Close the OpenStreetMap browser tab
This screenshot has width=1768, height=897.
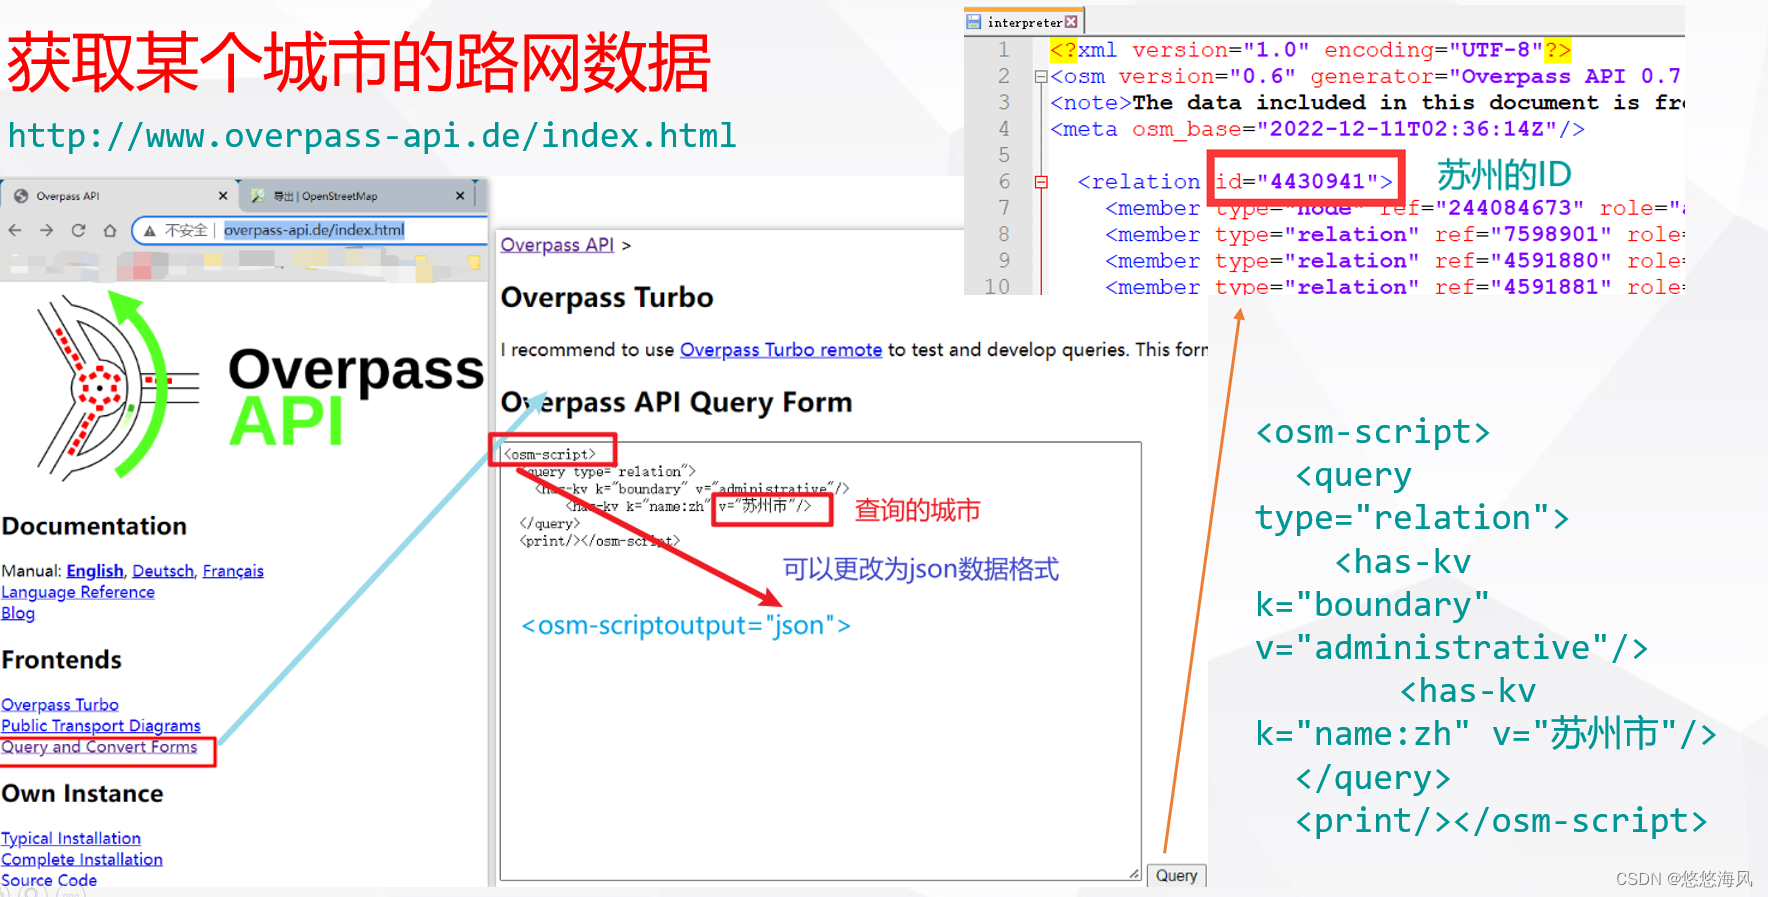[x=460, y=196]
